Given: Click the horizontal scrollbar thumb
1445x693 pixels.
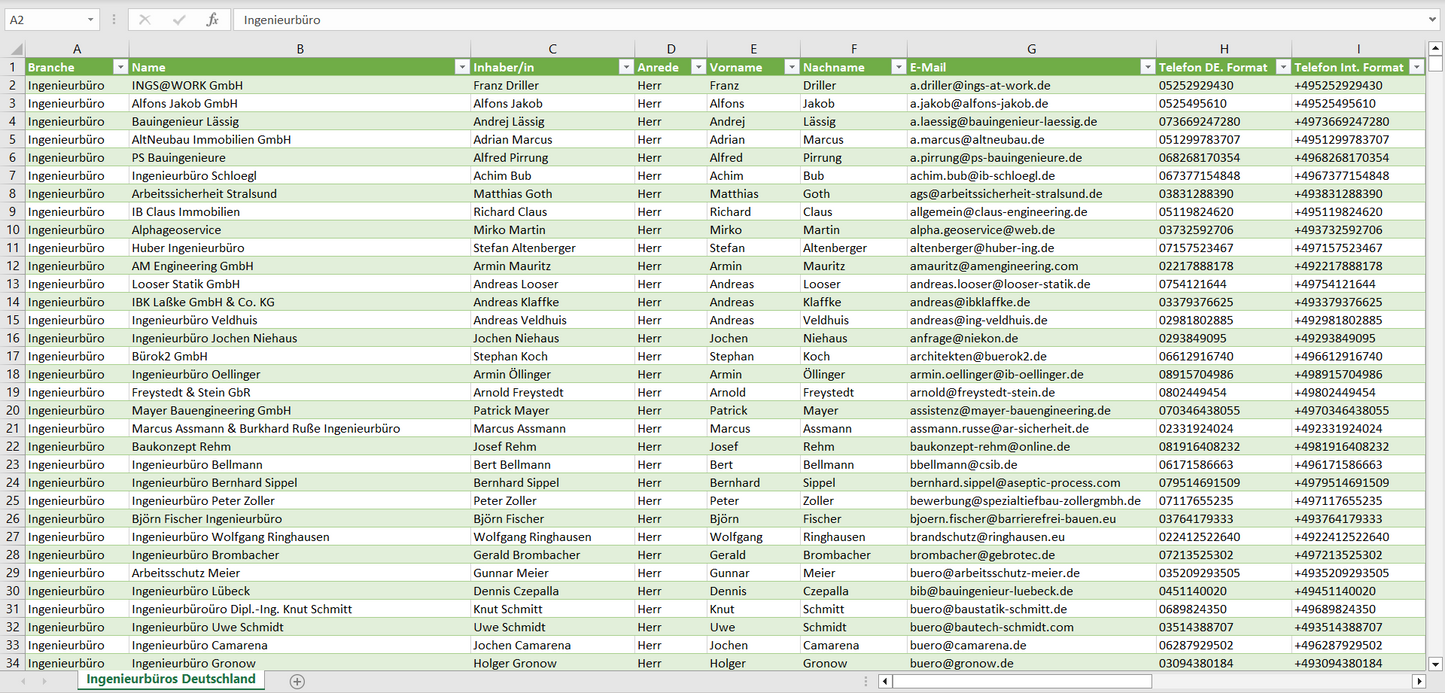Looking at the screenshot, I should [x=1021, y=681].
